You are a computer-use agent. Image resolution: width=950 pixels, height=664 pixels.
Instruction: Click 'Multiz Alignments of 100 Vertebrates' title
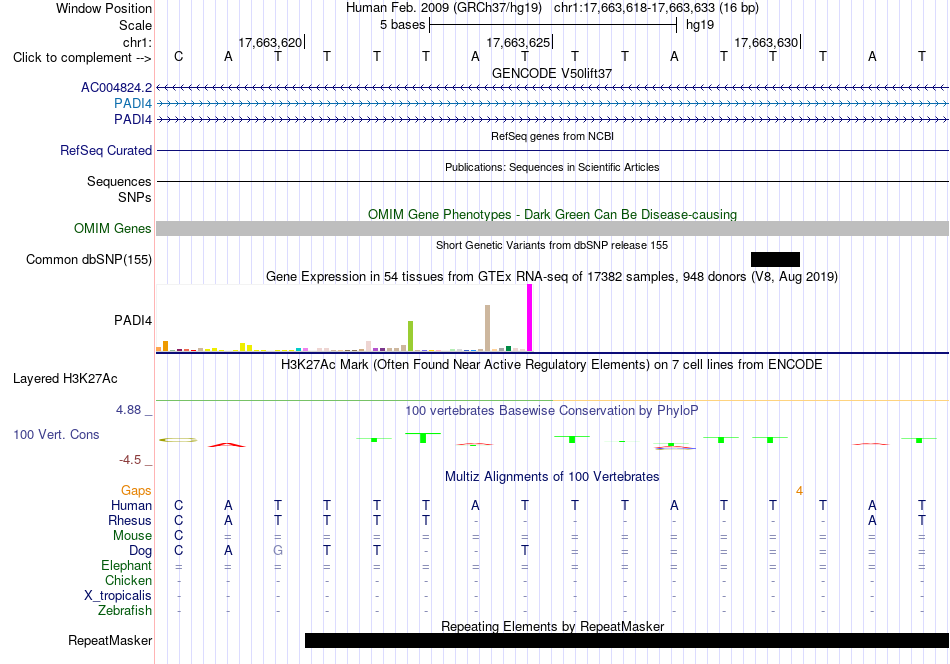[x=552, y=477]
